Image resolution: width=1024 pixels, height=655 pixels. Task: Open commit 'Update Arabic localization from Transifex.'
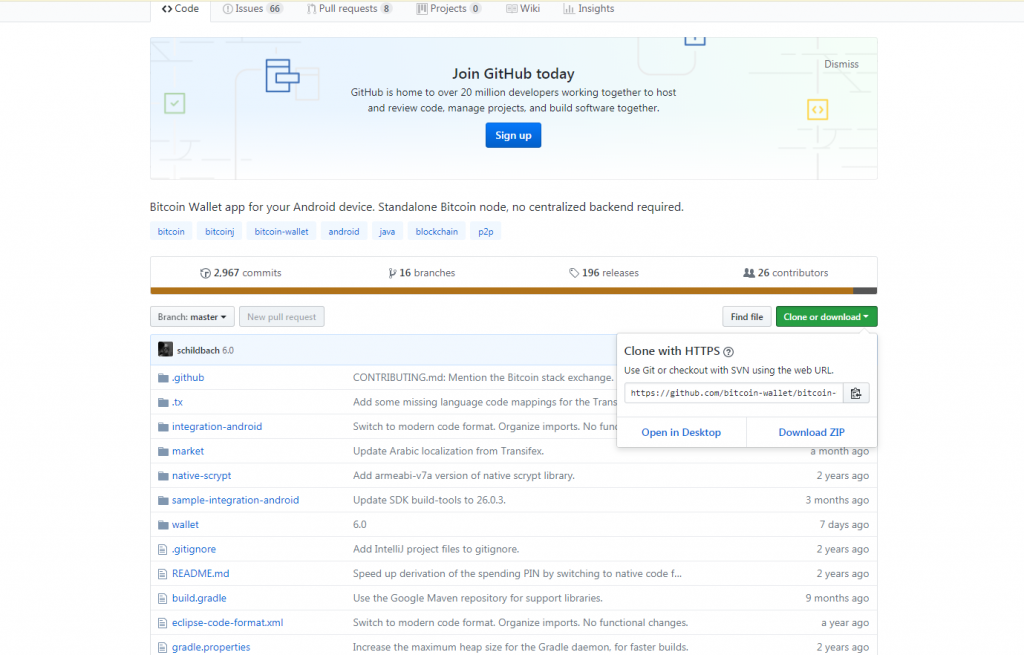coord(448,451)
